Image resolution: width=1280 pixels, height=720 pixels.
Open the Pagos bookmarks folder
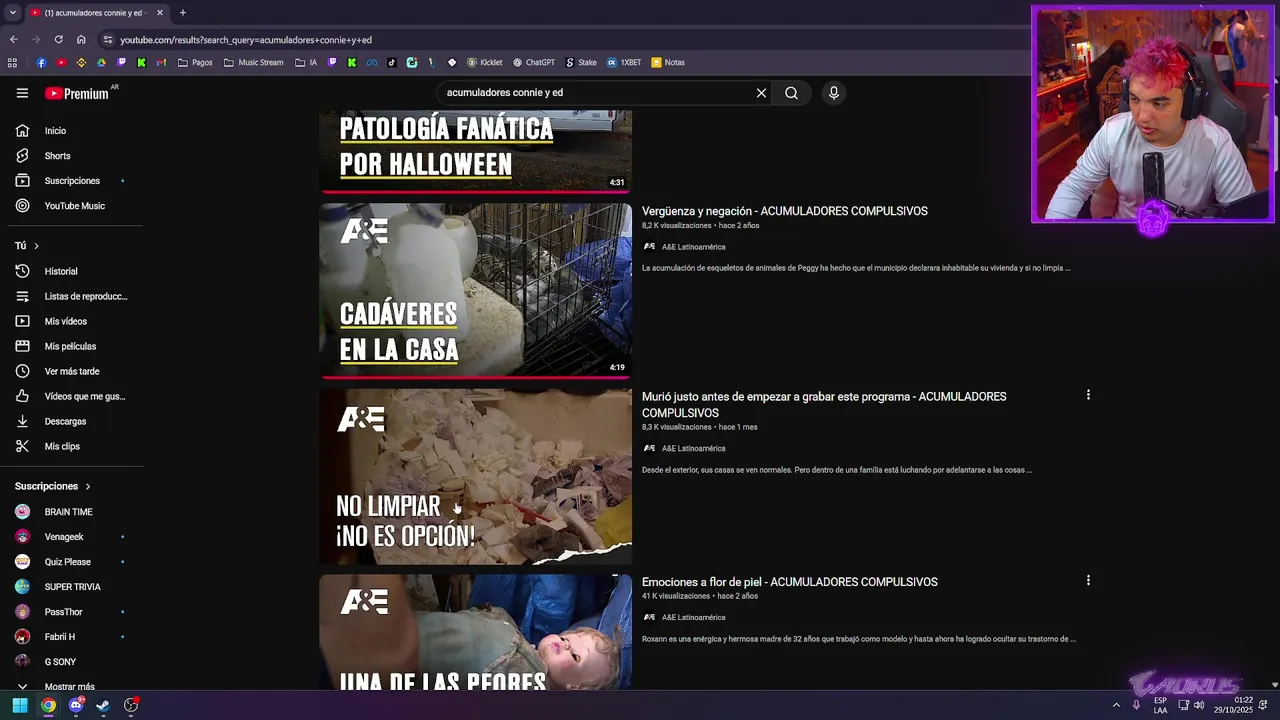coord(195,62)
